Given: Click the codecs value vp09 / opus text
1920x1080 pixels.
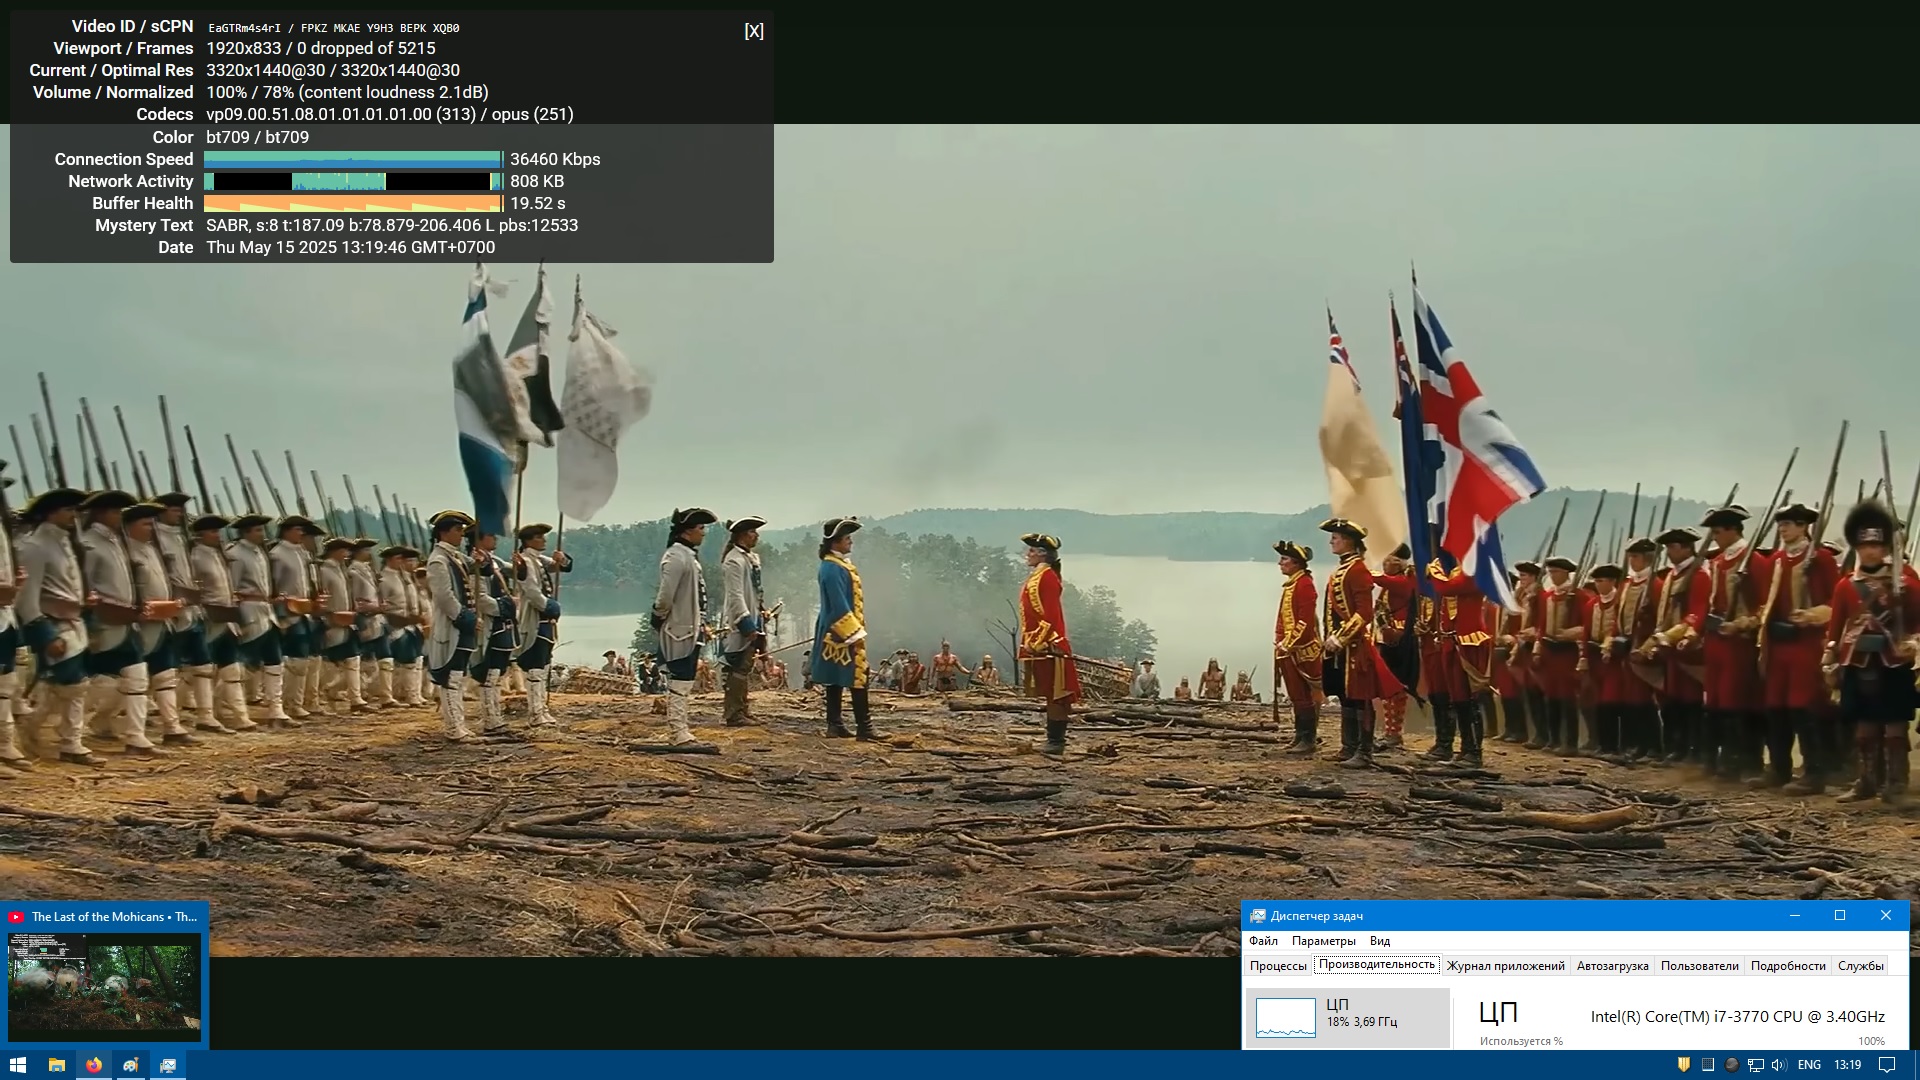Looking at the screenshot, I should coord(390,115).
